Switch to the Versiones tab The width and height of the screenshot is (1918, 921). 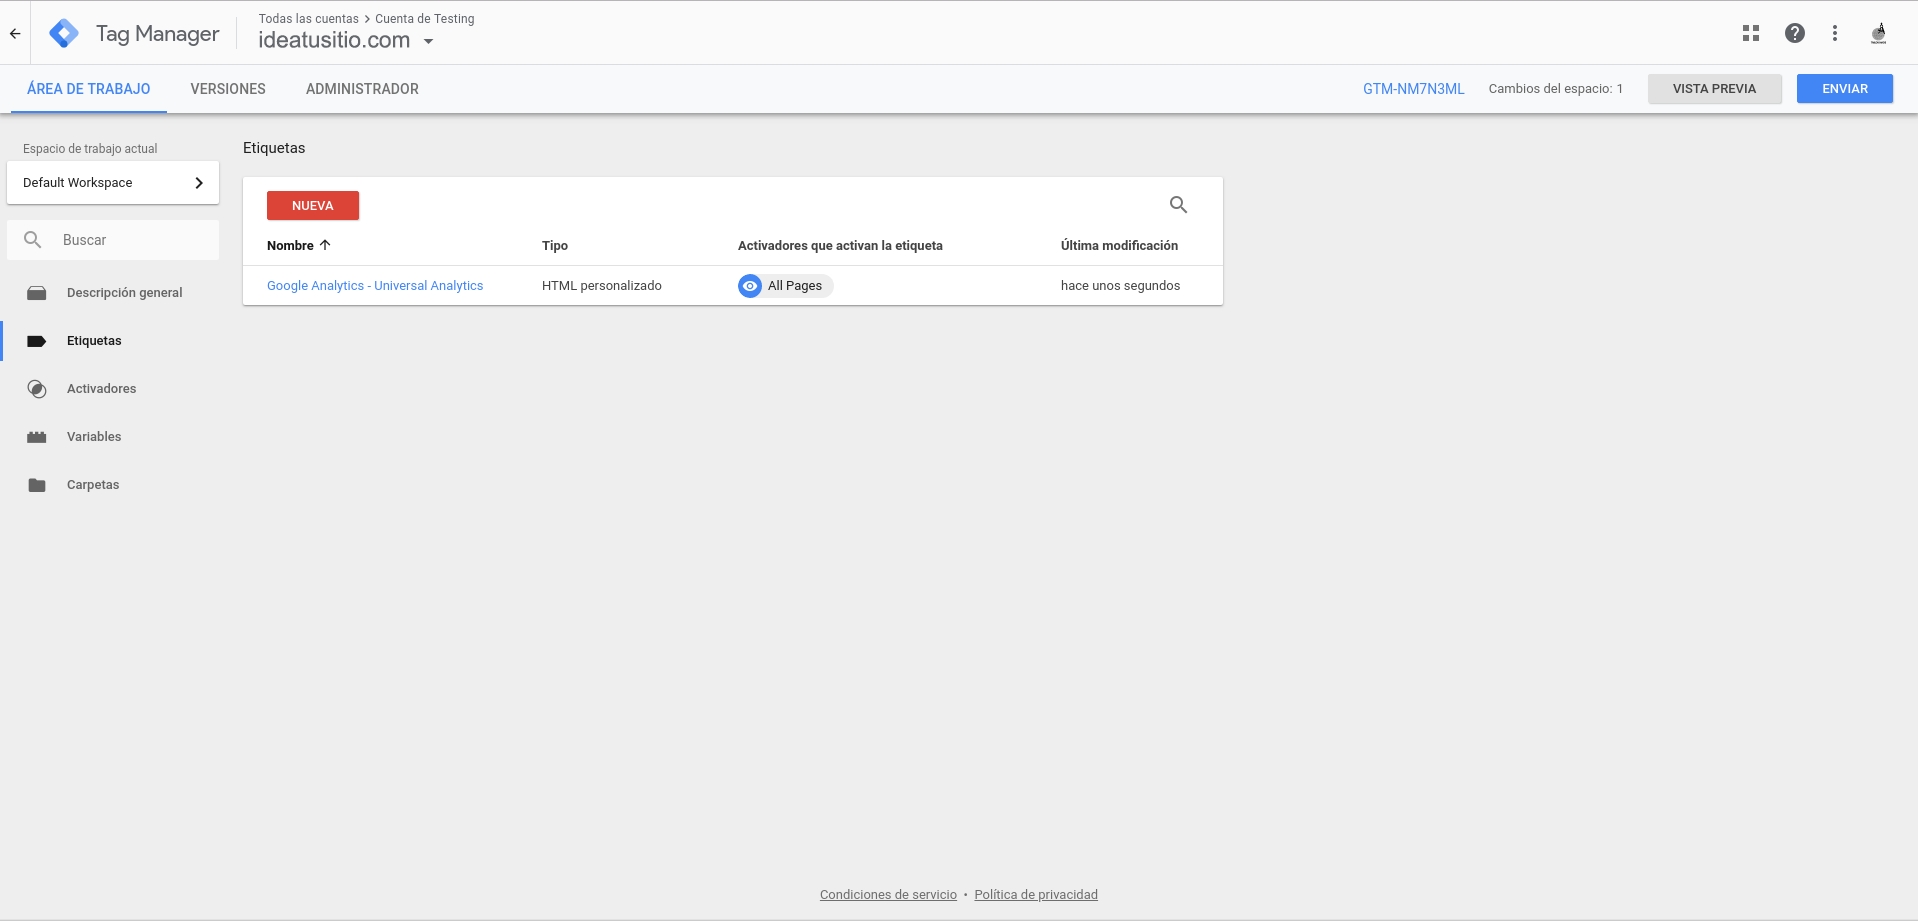click(228, 89)
